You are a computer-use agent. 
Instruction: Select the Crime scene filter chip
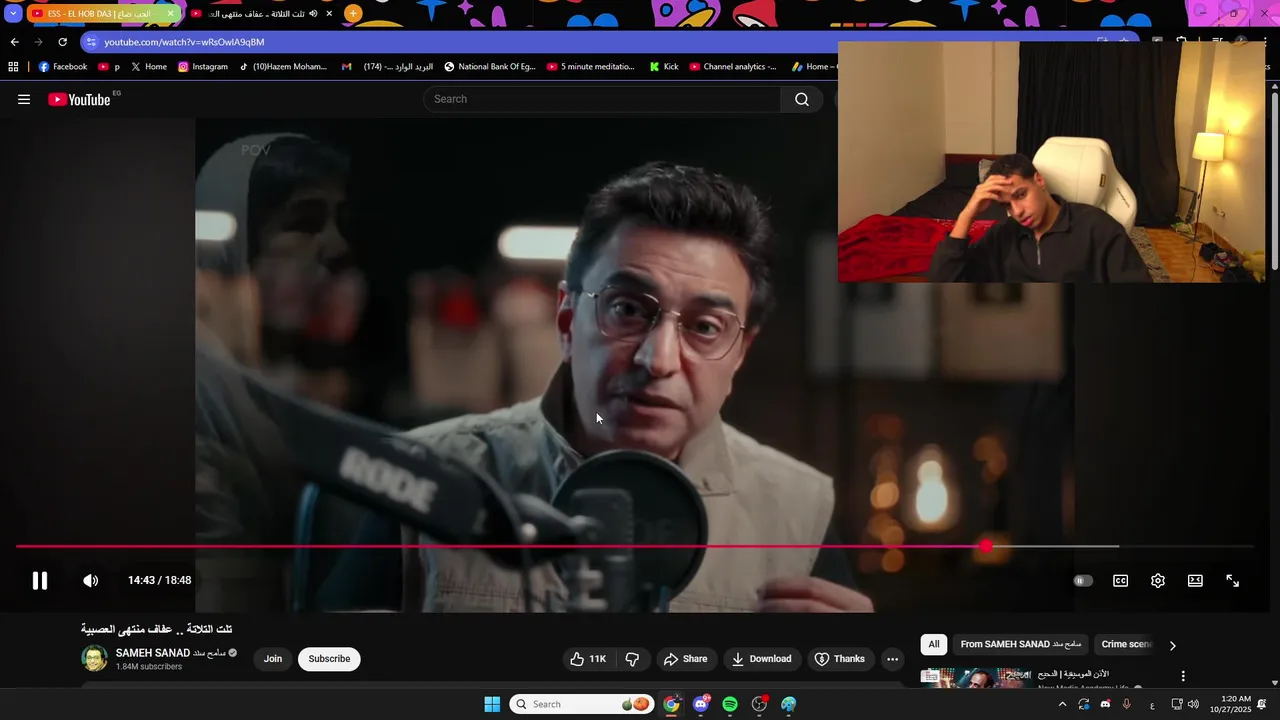pyautogui.click(x=1127, y=645)
